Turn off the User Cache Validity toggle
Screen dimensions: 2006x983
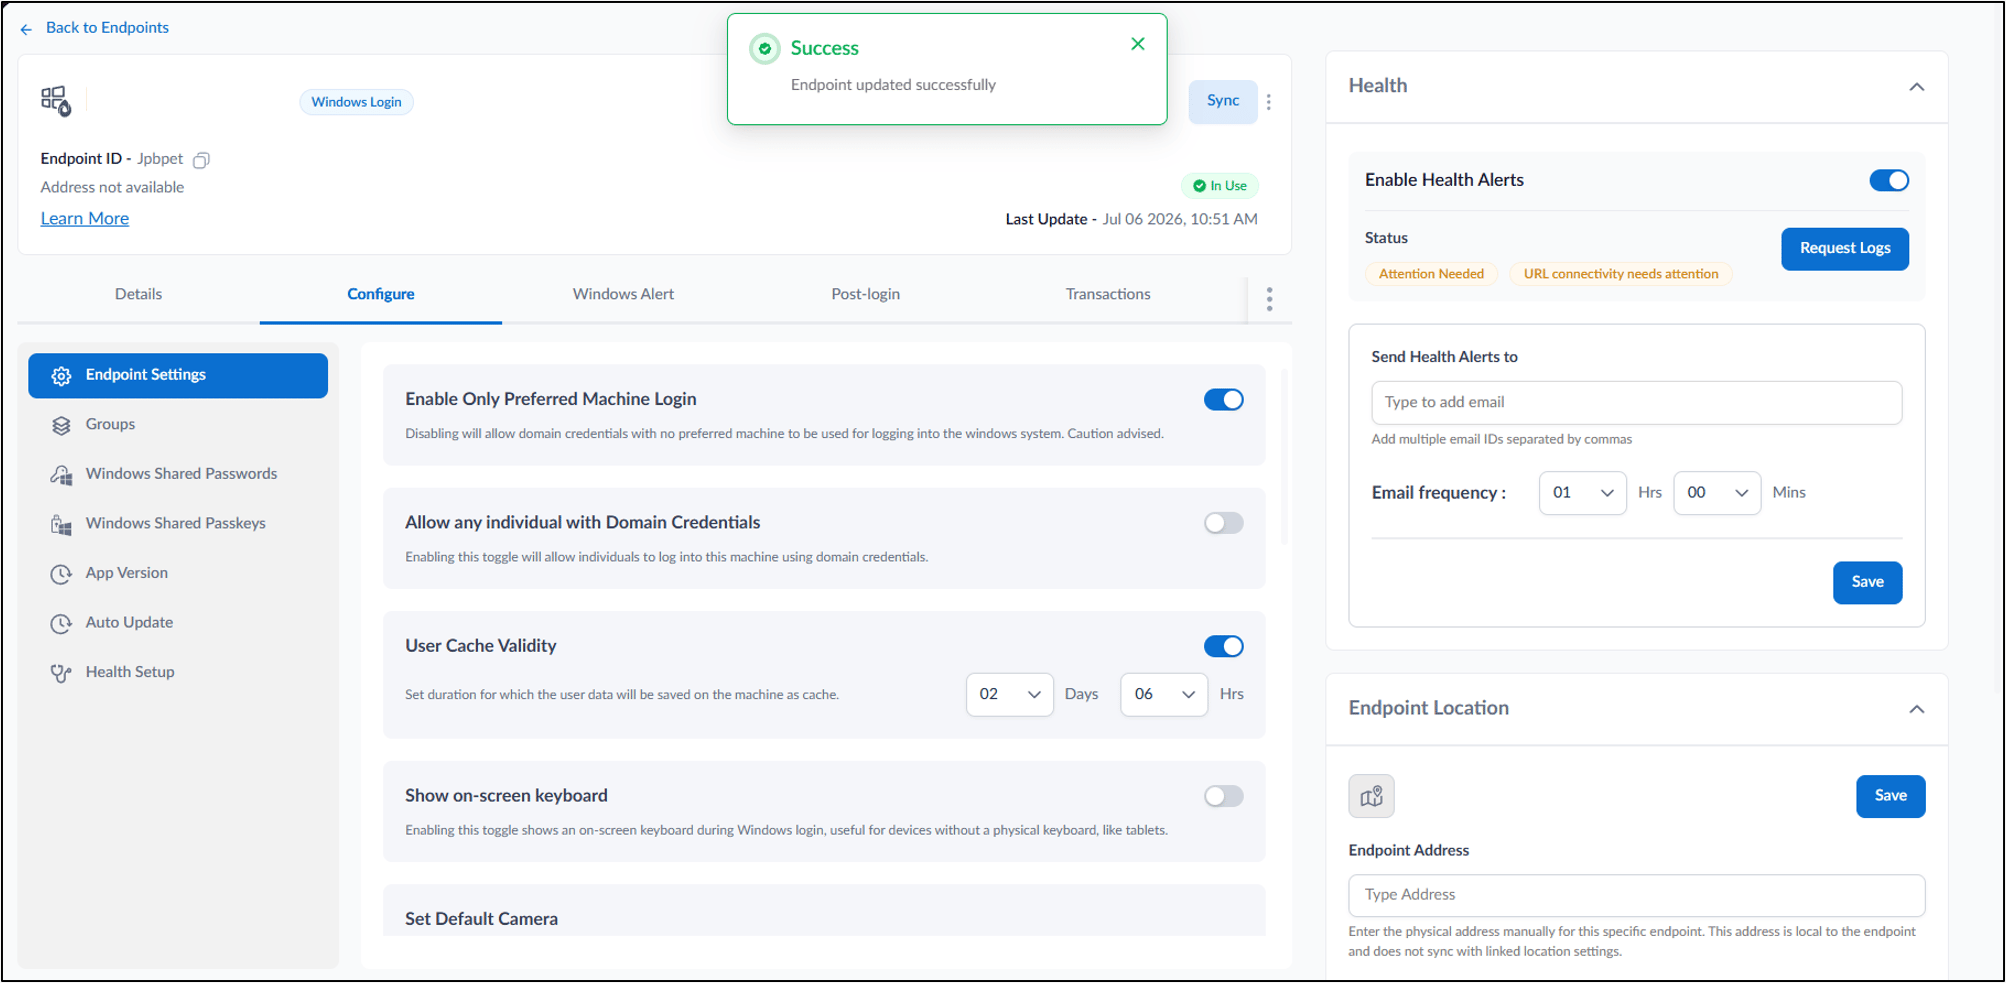tap(1223, 646)
